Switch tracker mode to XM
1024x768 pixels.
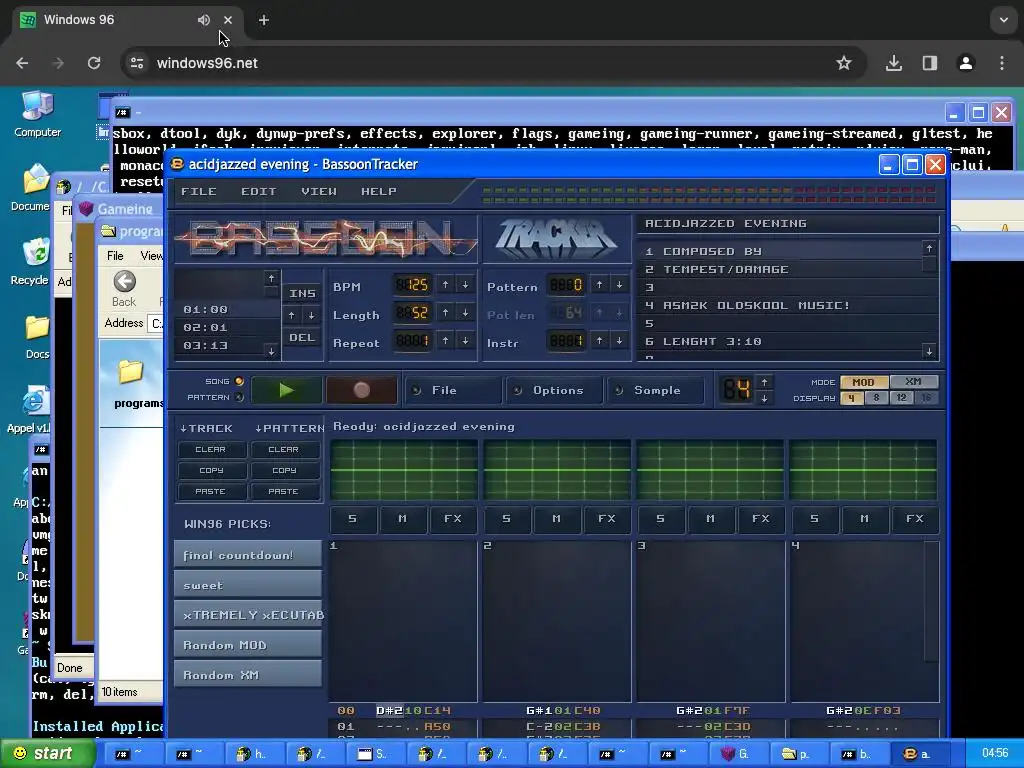point(913,382)
